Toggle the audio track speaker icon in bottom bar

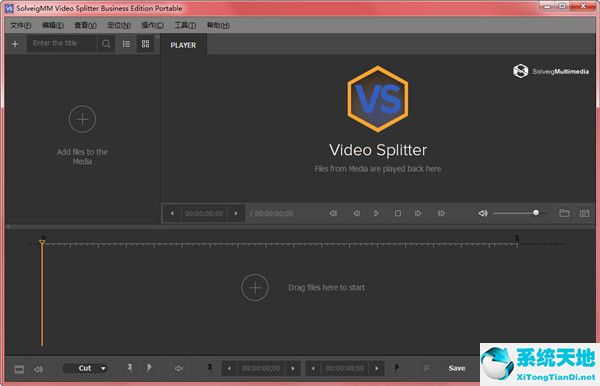pyautogui.click(x=38, y=369)
